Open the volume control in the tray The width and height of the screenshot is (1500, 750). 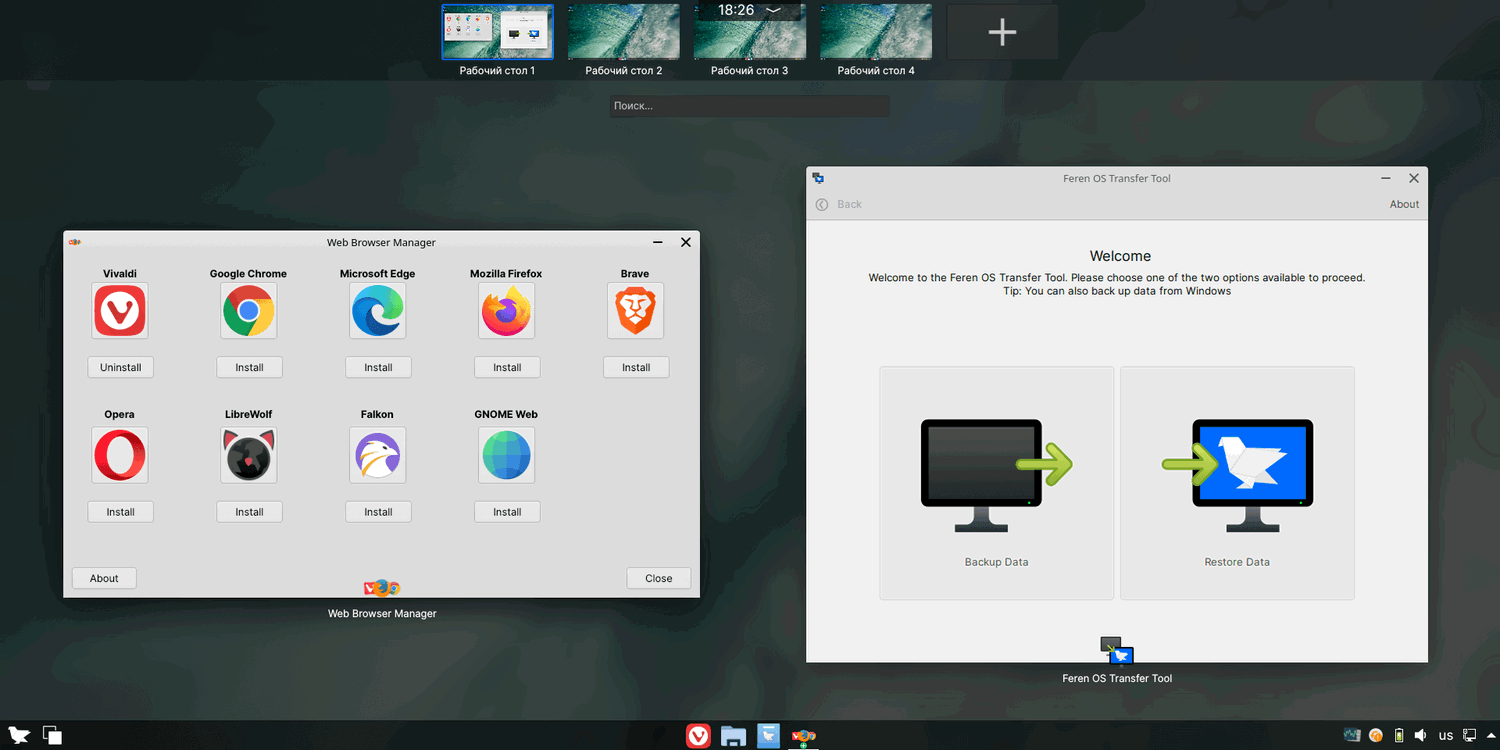point(1421,736)
